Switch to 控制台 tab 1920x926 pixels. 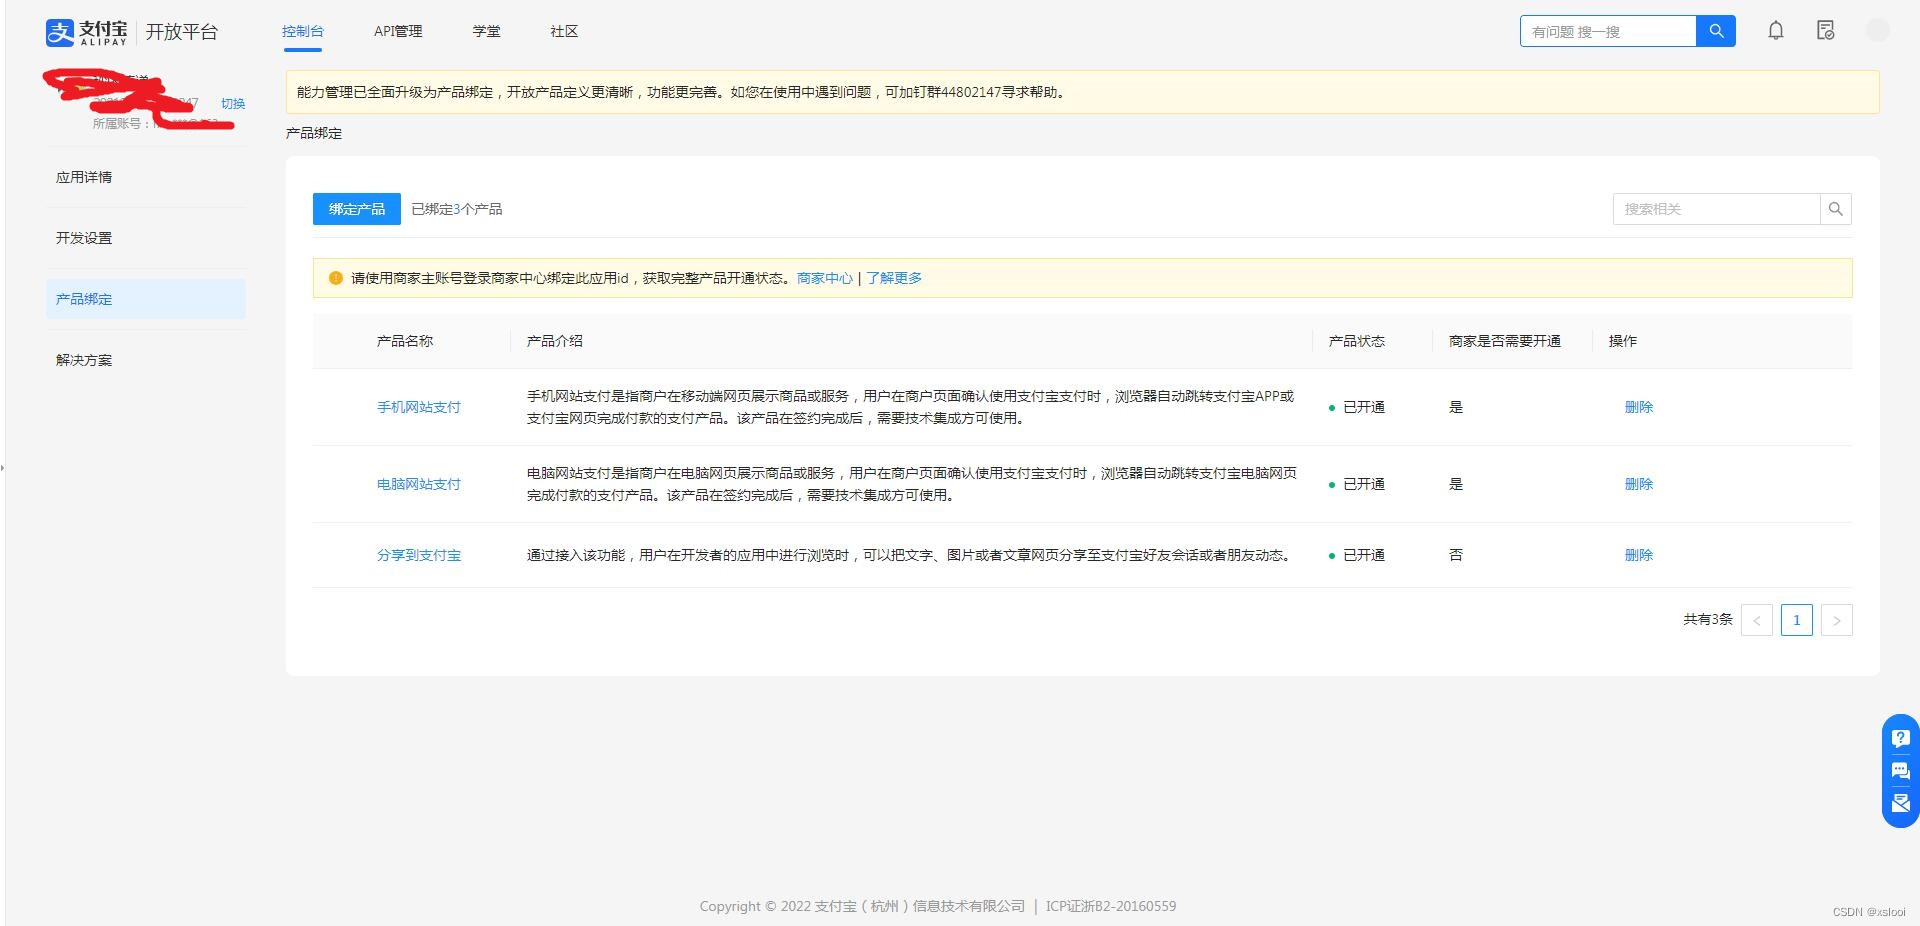click(303, 32)
